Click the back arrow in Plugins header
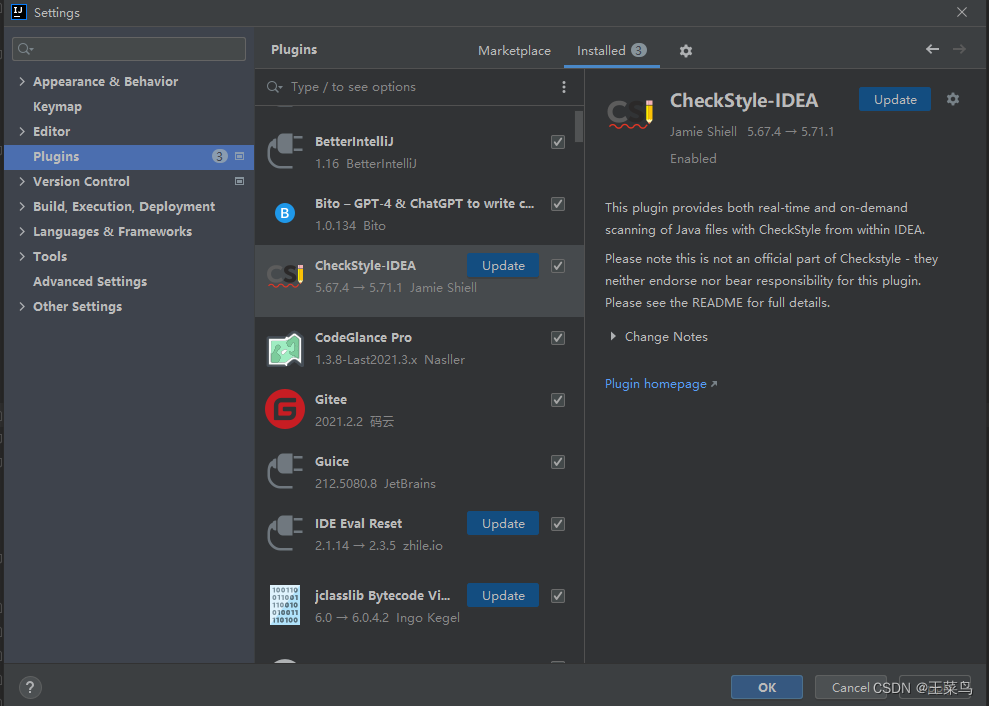Viewport: 989px width, 706px height. pyautogui.click(x=932, y=49)
